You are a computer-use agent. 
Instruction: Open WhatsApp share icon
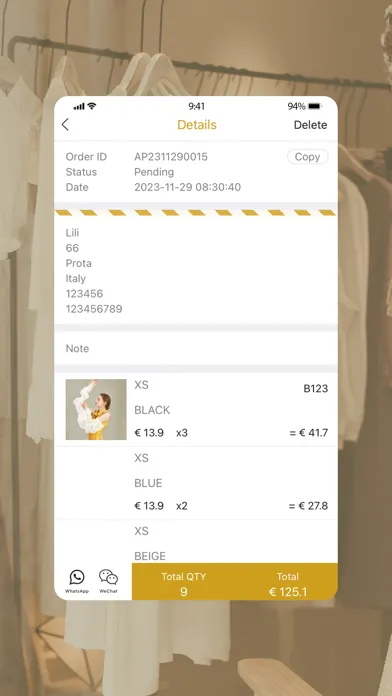click(x=77, y=581)
